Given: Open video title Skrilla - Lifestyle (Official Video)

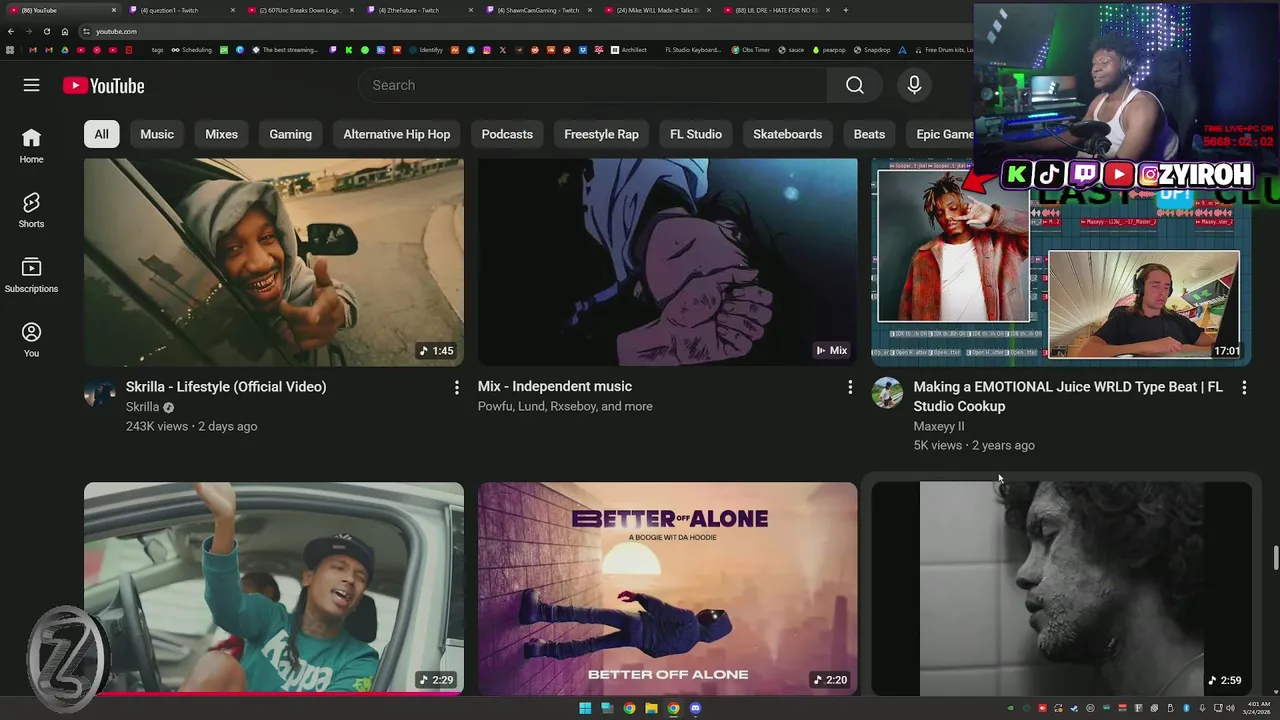Looking at the screenshot, I should point(226,387).
